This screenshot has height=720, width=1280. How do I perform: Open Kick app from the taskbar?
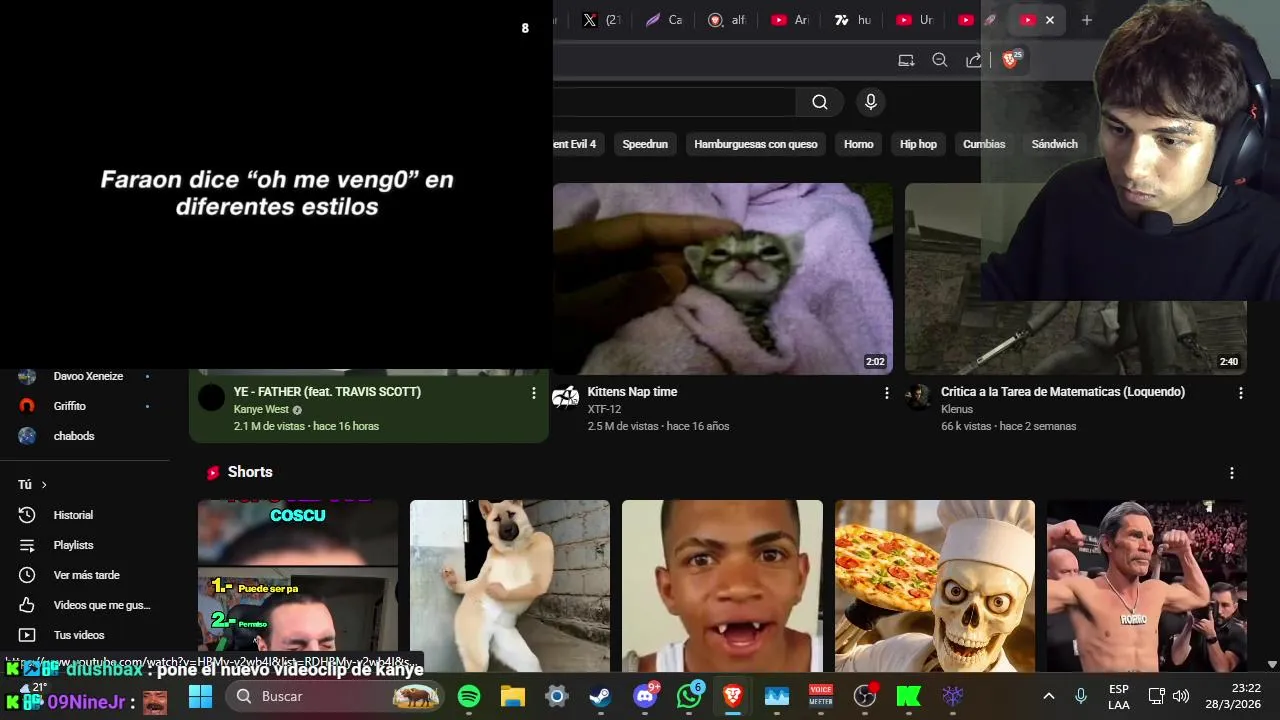(909, 696)
